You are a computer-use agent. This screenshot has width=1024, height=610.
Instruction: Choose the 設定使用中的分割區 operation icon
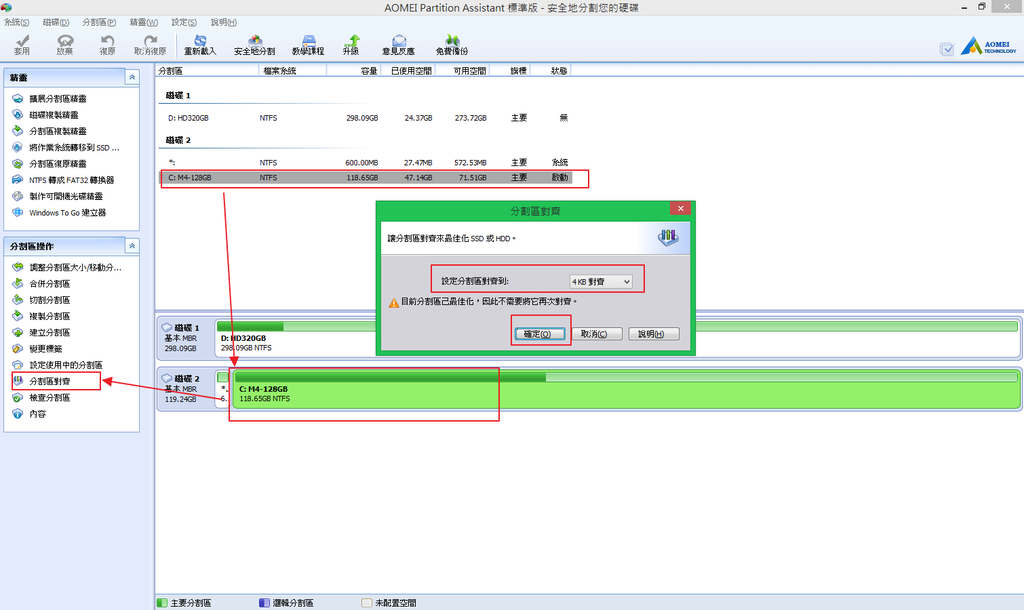[x=18, y=365]
